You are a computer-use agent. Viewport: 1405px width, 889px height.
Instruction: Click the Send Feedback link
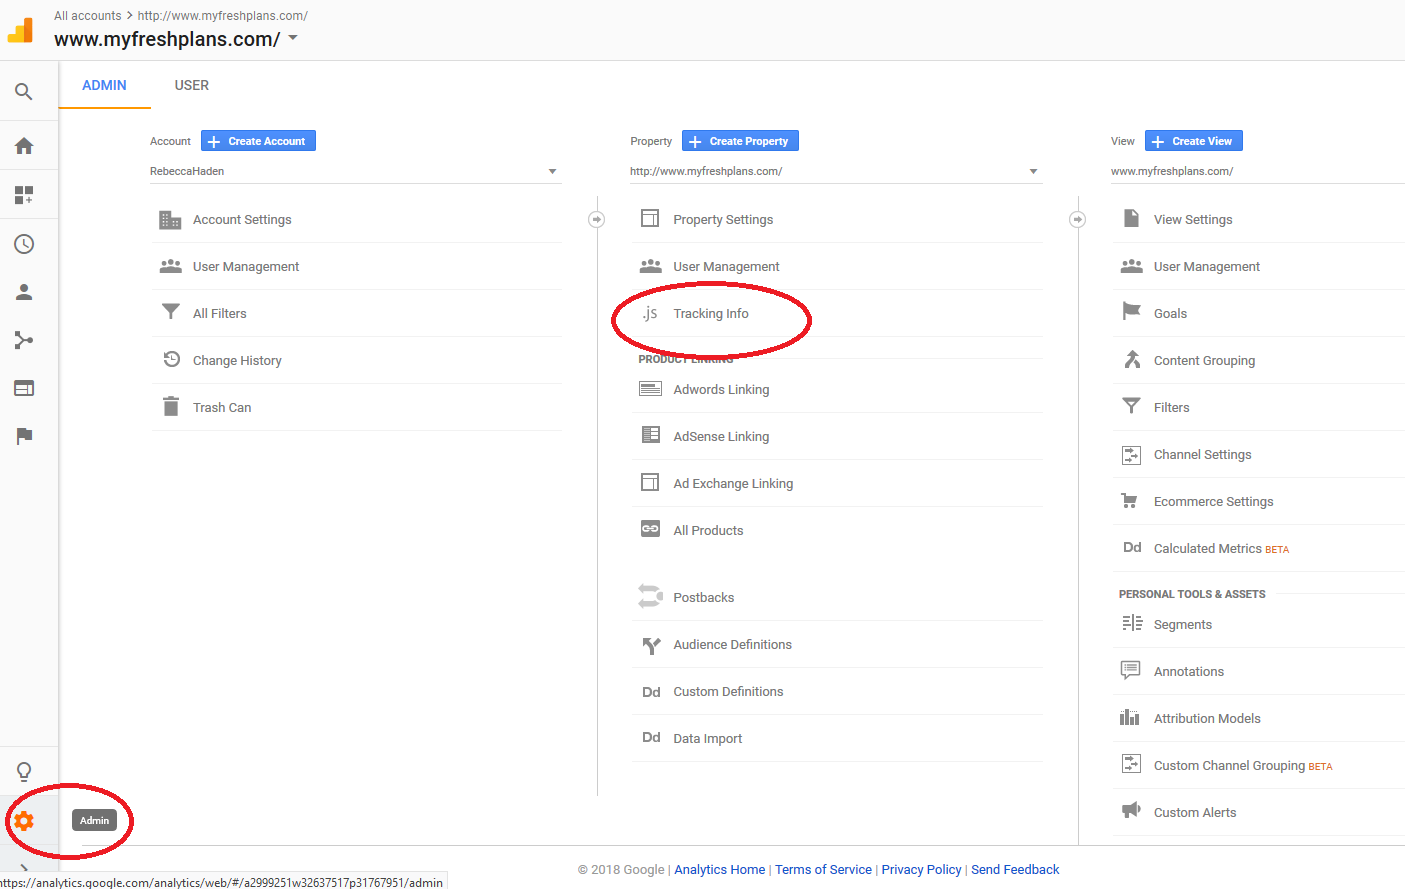coord(1015,869)
